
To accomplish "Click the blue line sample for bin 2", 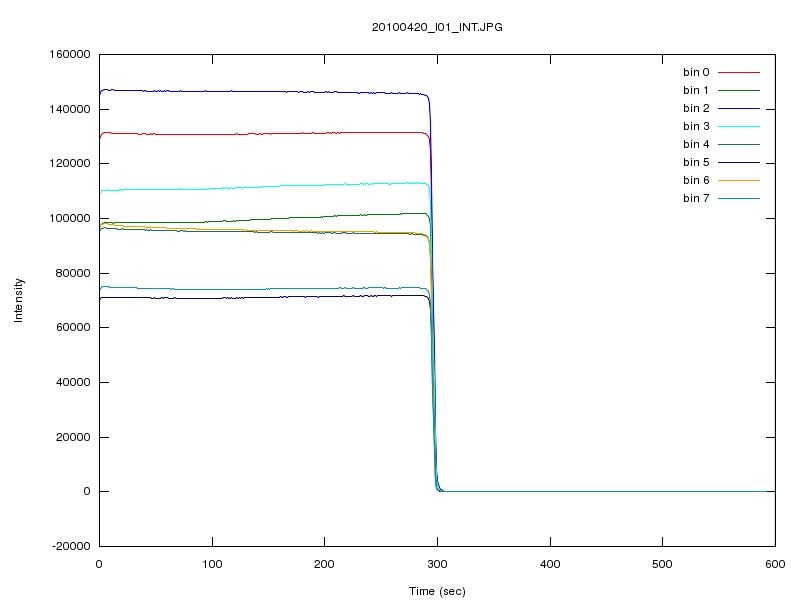I will (739, 108).
